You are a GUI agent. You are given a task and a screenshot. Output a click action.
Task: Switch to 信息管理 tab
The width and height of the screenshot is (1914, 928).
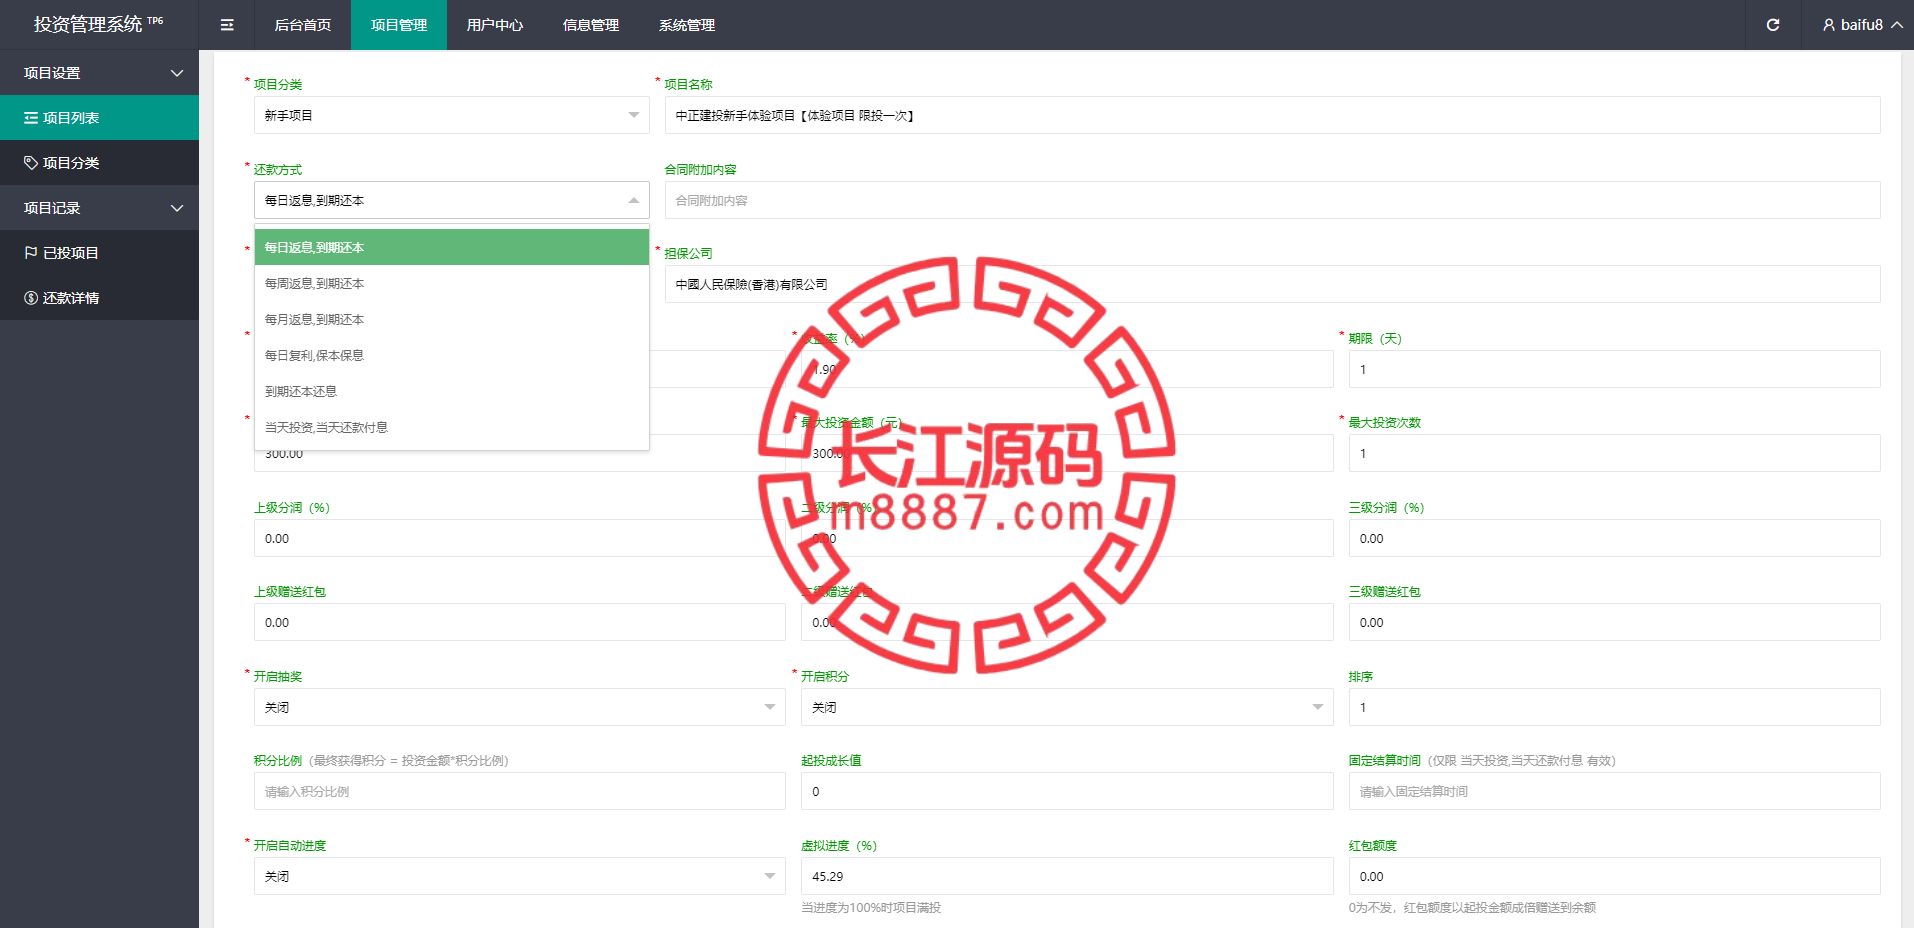click(x=591, y=25)
